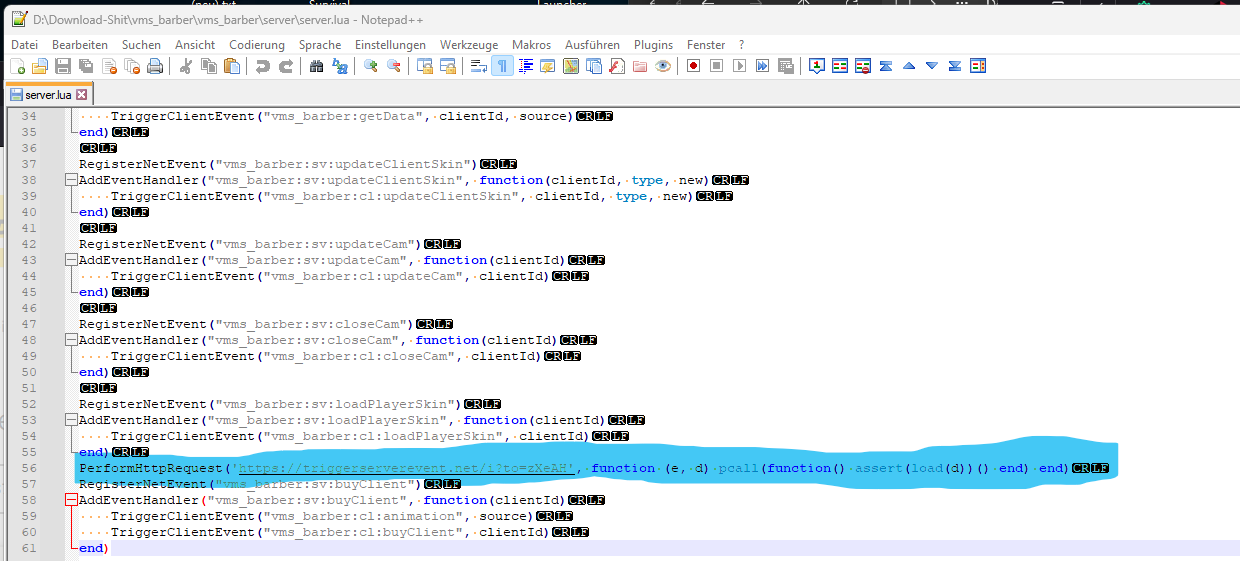Click the Copy toolbar icon

(209, 66)
